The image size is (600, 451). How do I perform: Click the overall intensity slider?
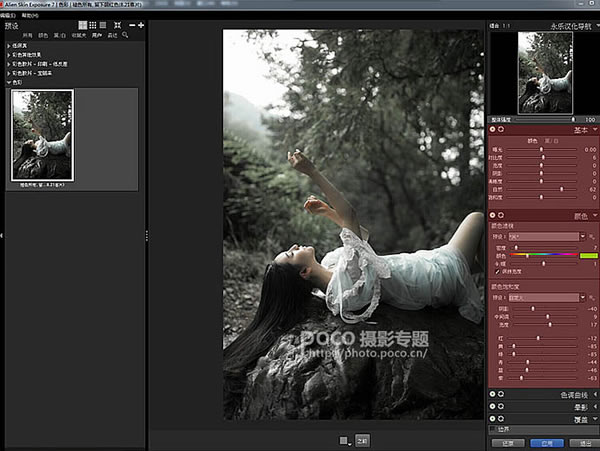point(546,120)
